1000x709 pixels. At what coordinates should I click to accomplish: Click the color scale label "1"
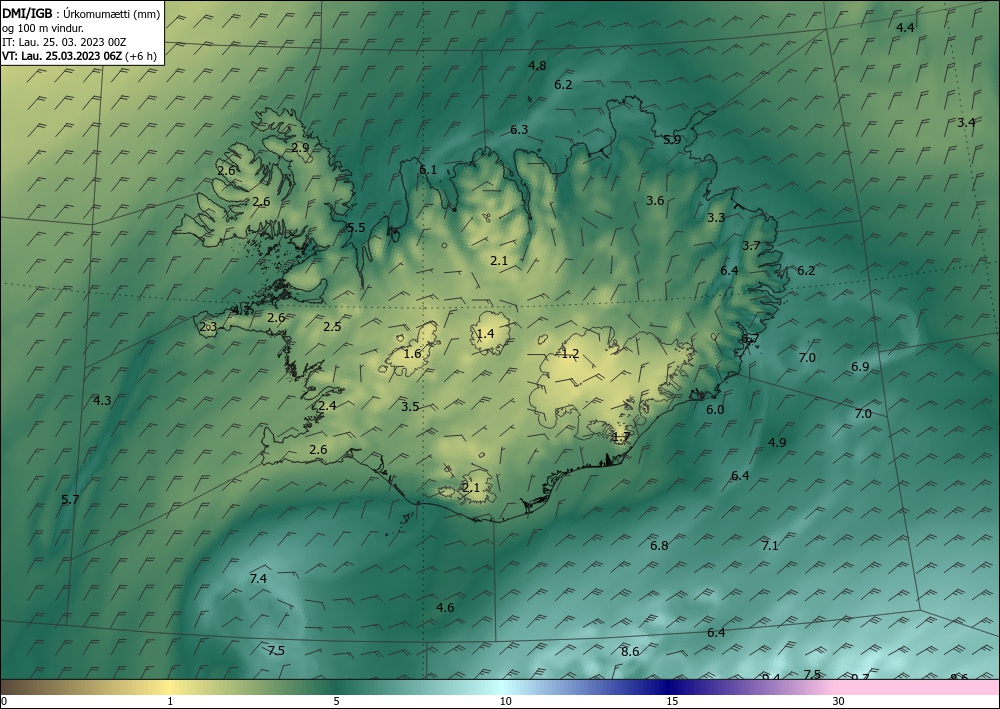(x=170, y=701)
